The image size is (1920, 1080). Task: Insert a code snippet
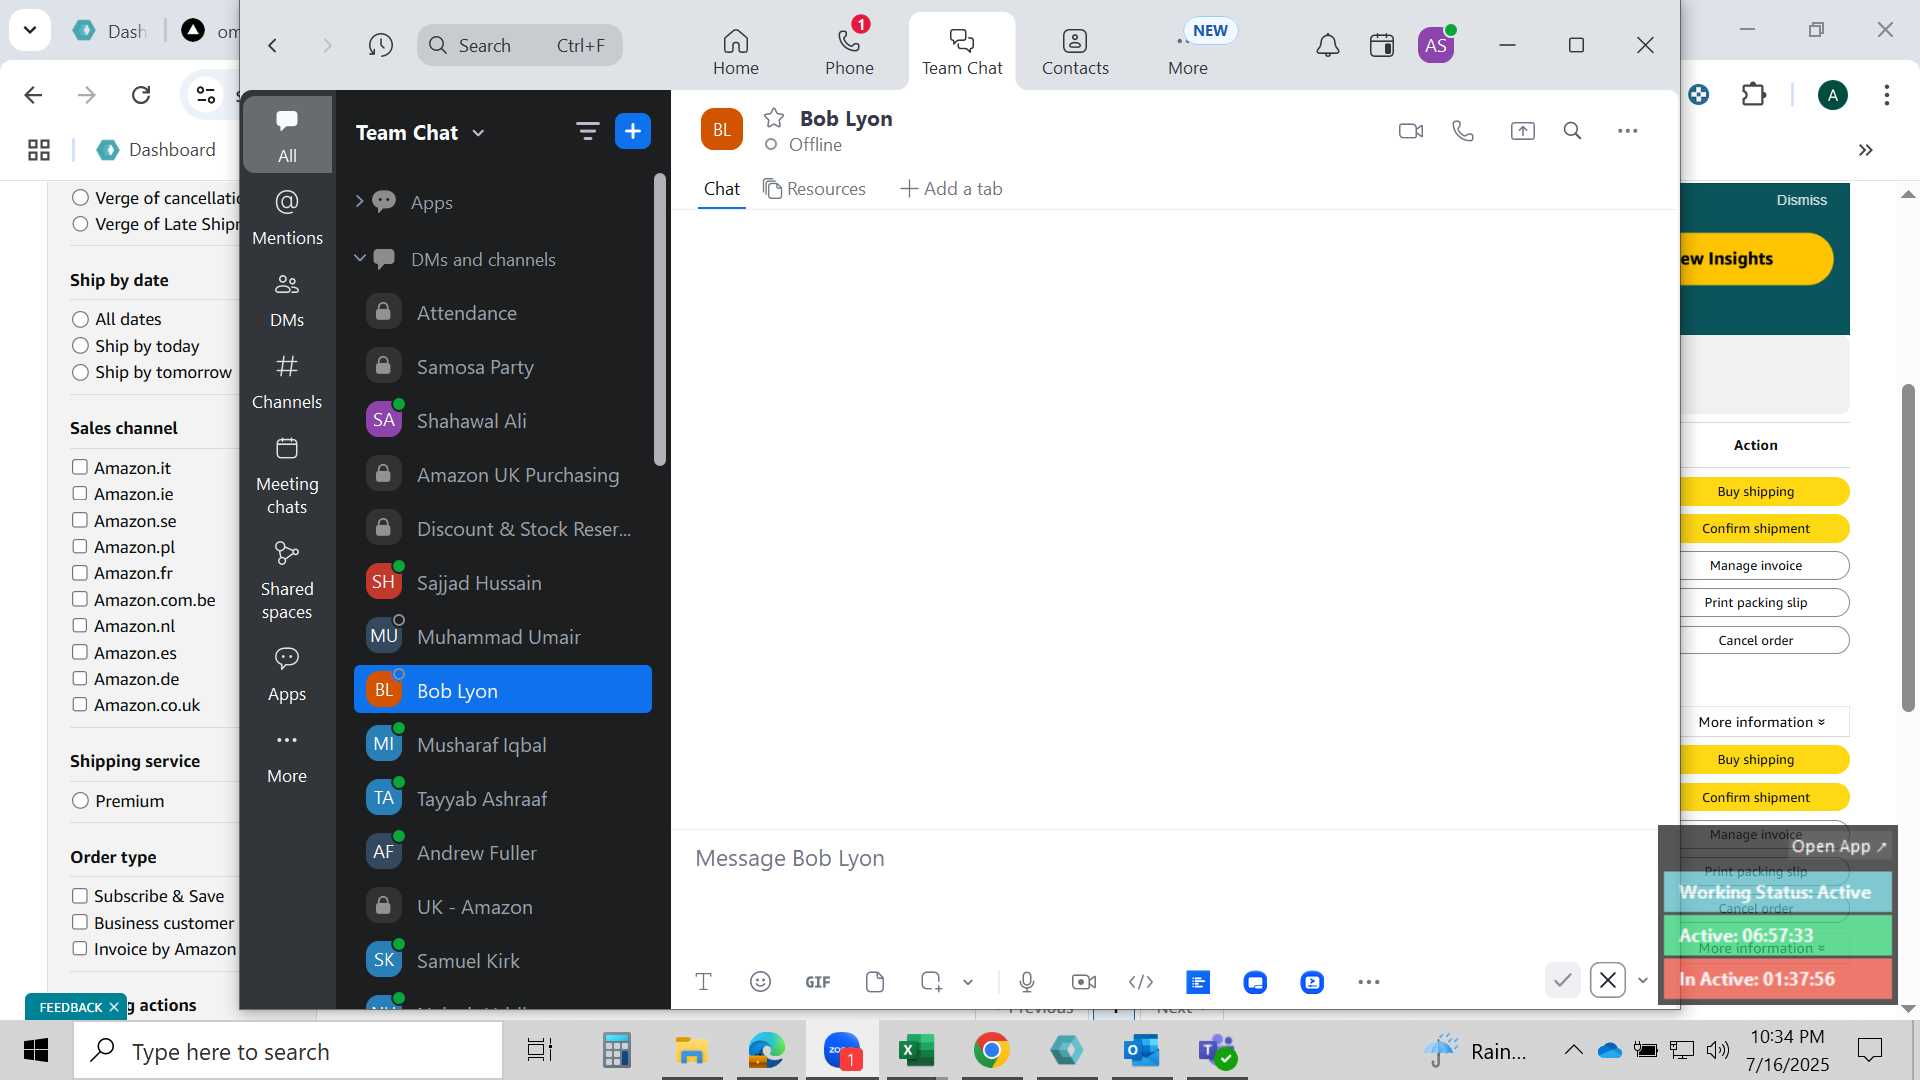pos(1141,982)
